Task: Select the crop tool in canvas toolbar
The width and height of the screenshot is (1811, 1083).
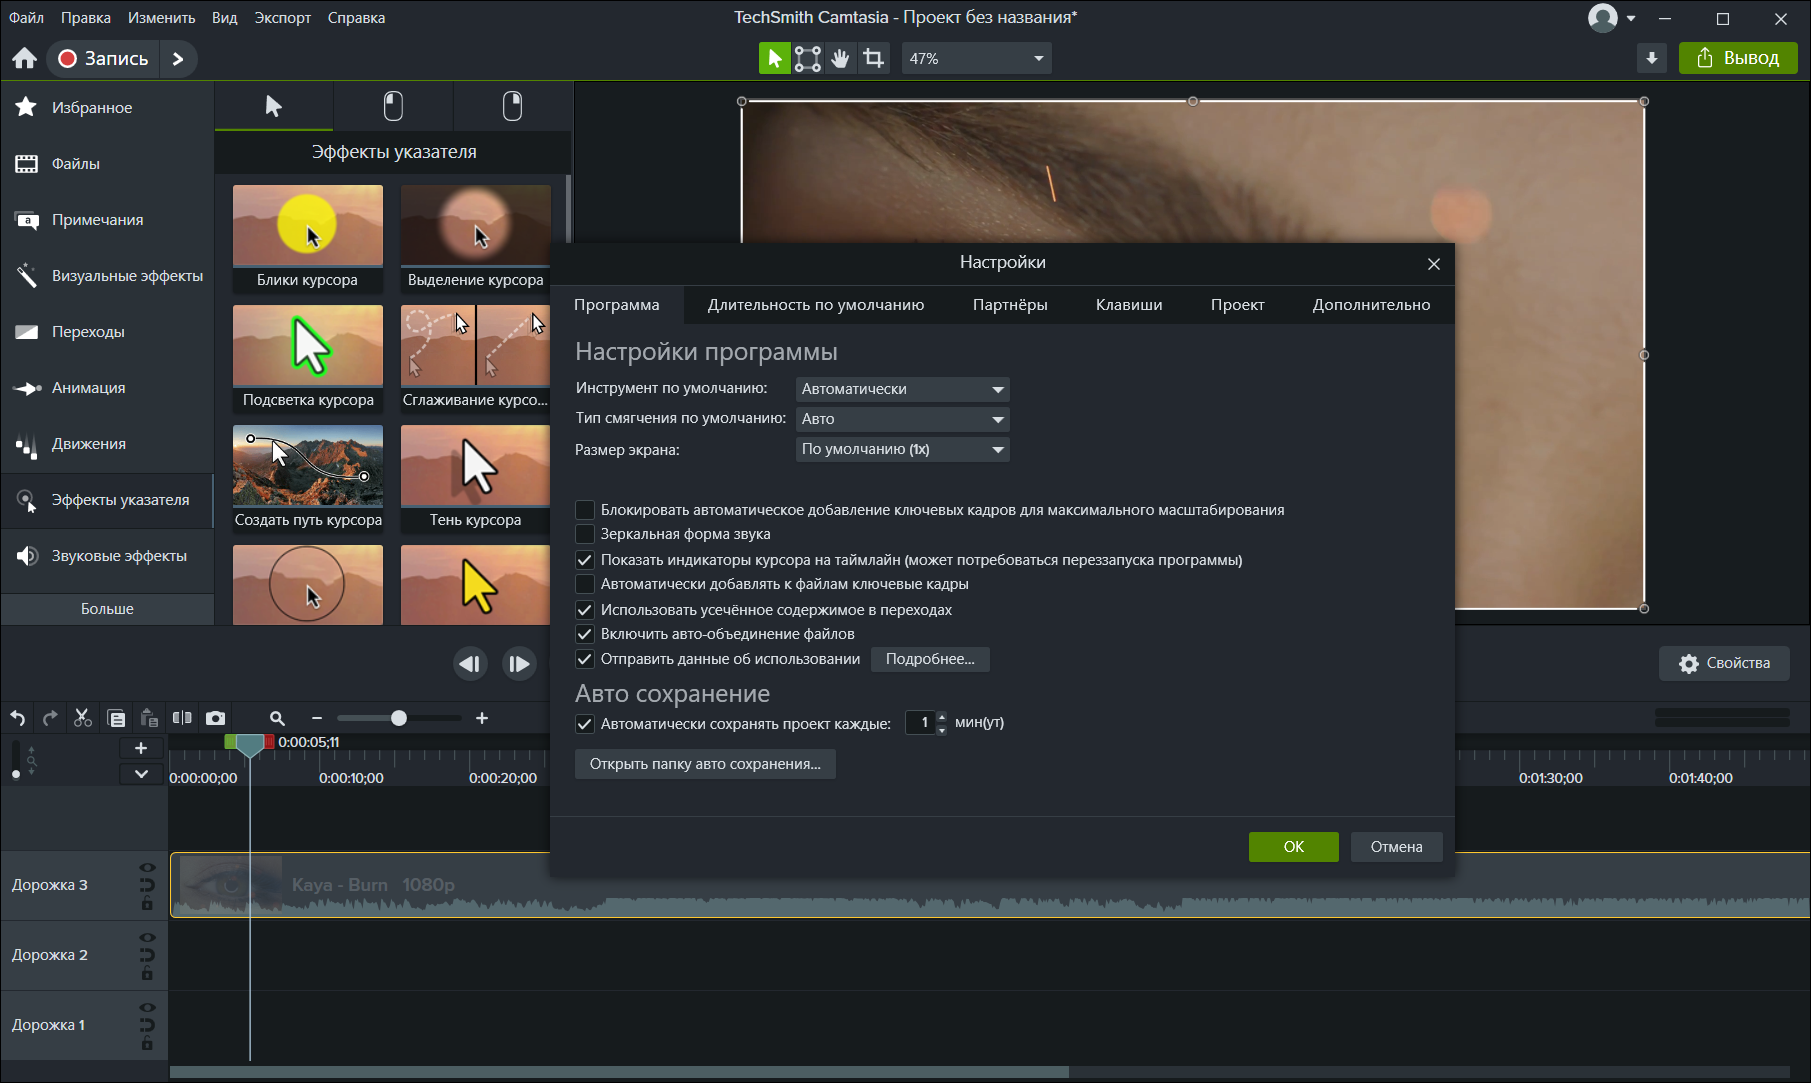Action: 874,59
